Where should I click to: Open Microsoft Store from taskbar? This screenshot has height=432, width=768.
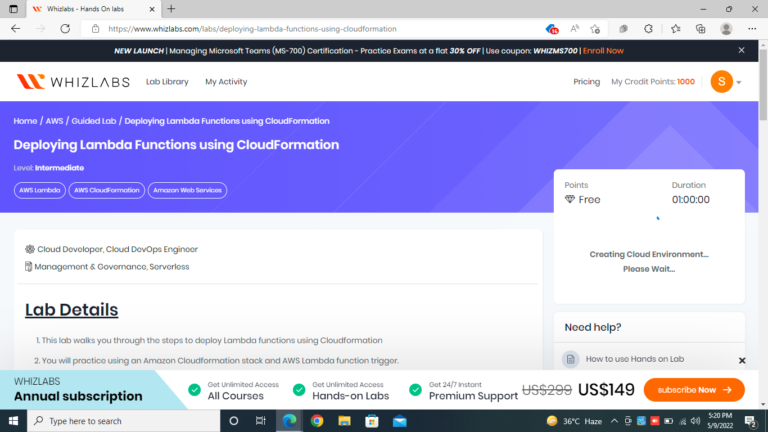tap(372, 421)
